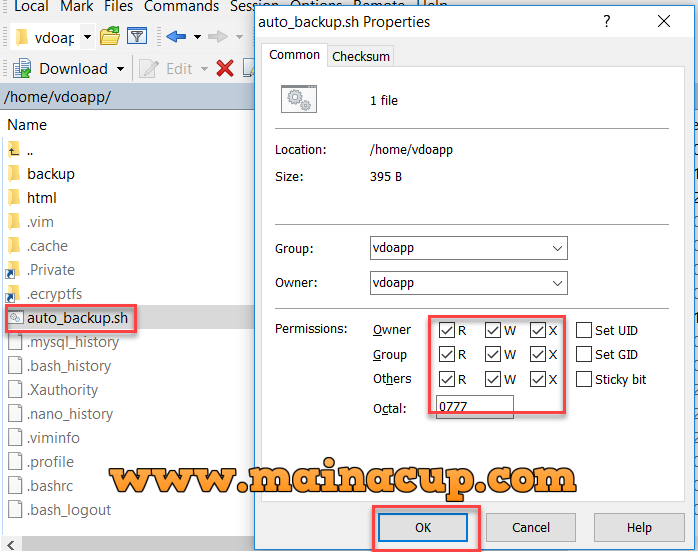Screen dimensions: 698x552
Task: Expand the back history dropdown arrow
Action: click(x=197, y=37)
